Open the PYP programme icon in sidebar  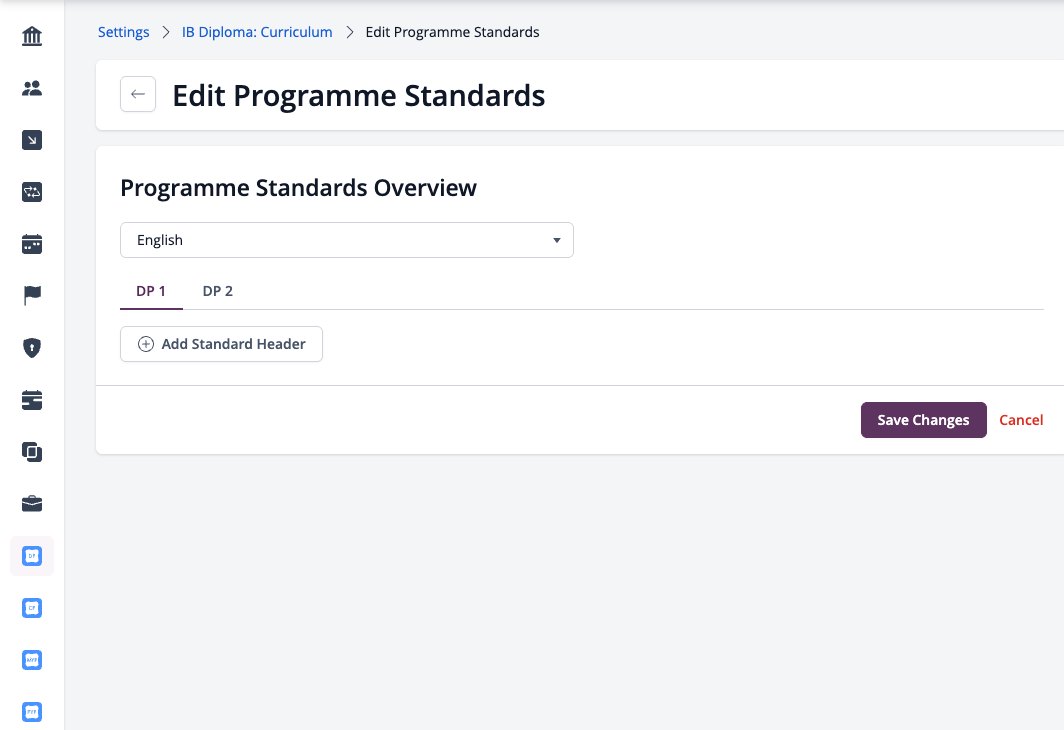(32, 712)
